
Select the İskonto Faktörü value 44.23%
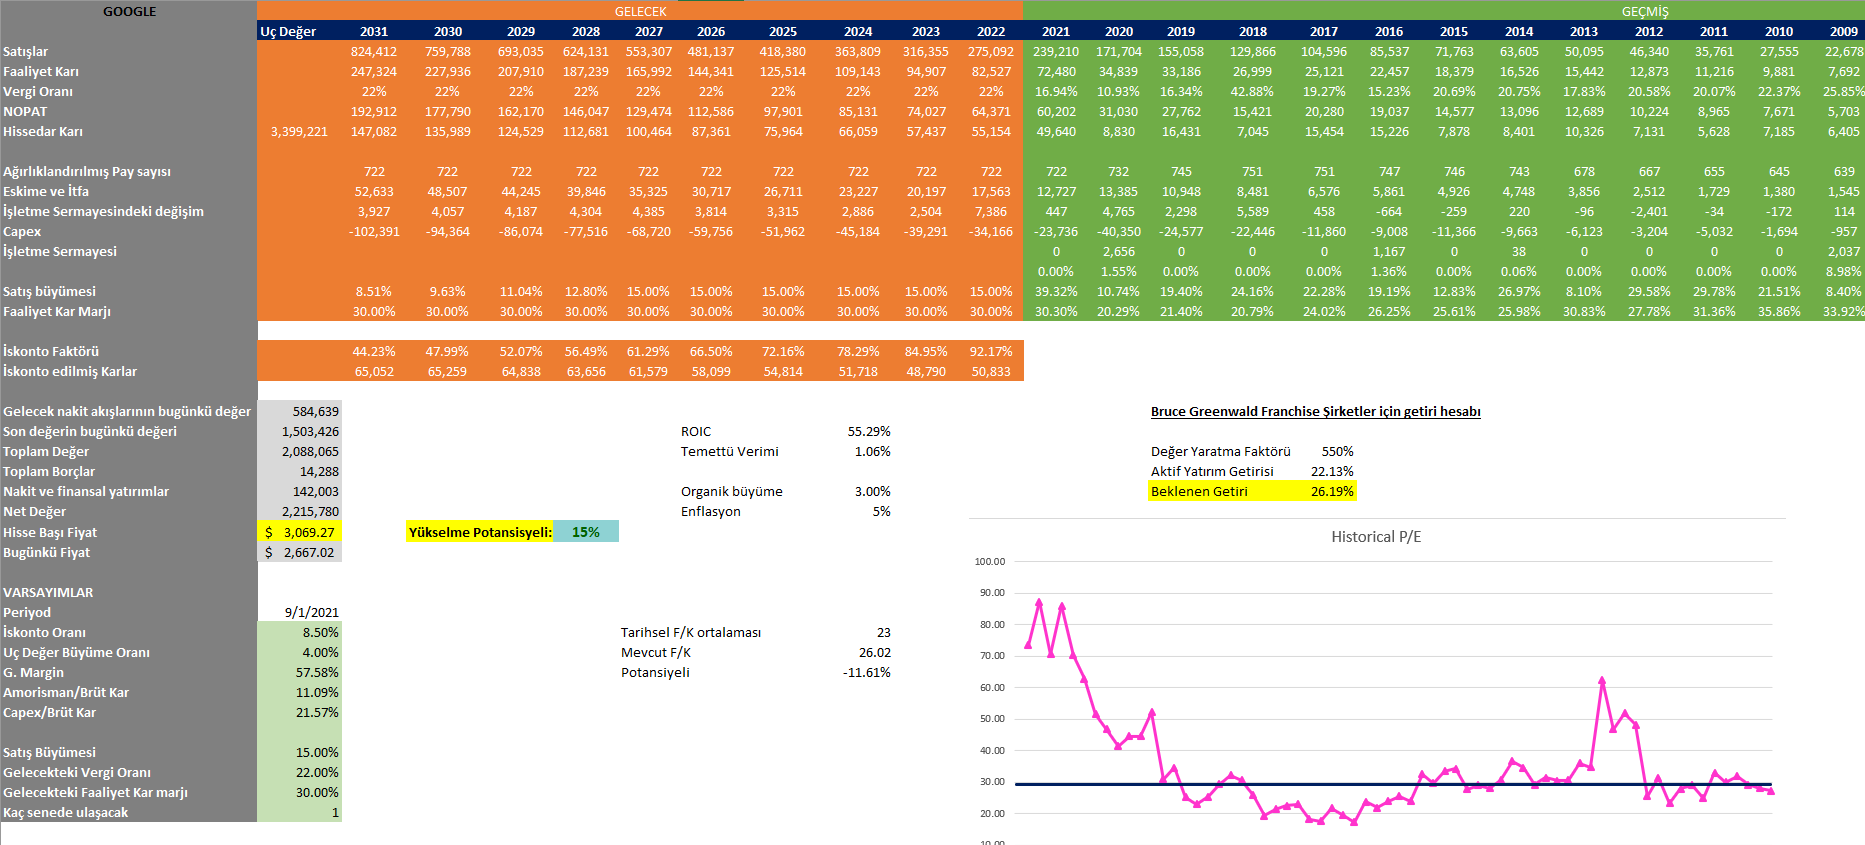pos(374,351)
